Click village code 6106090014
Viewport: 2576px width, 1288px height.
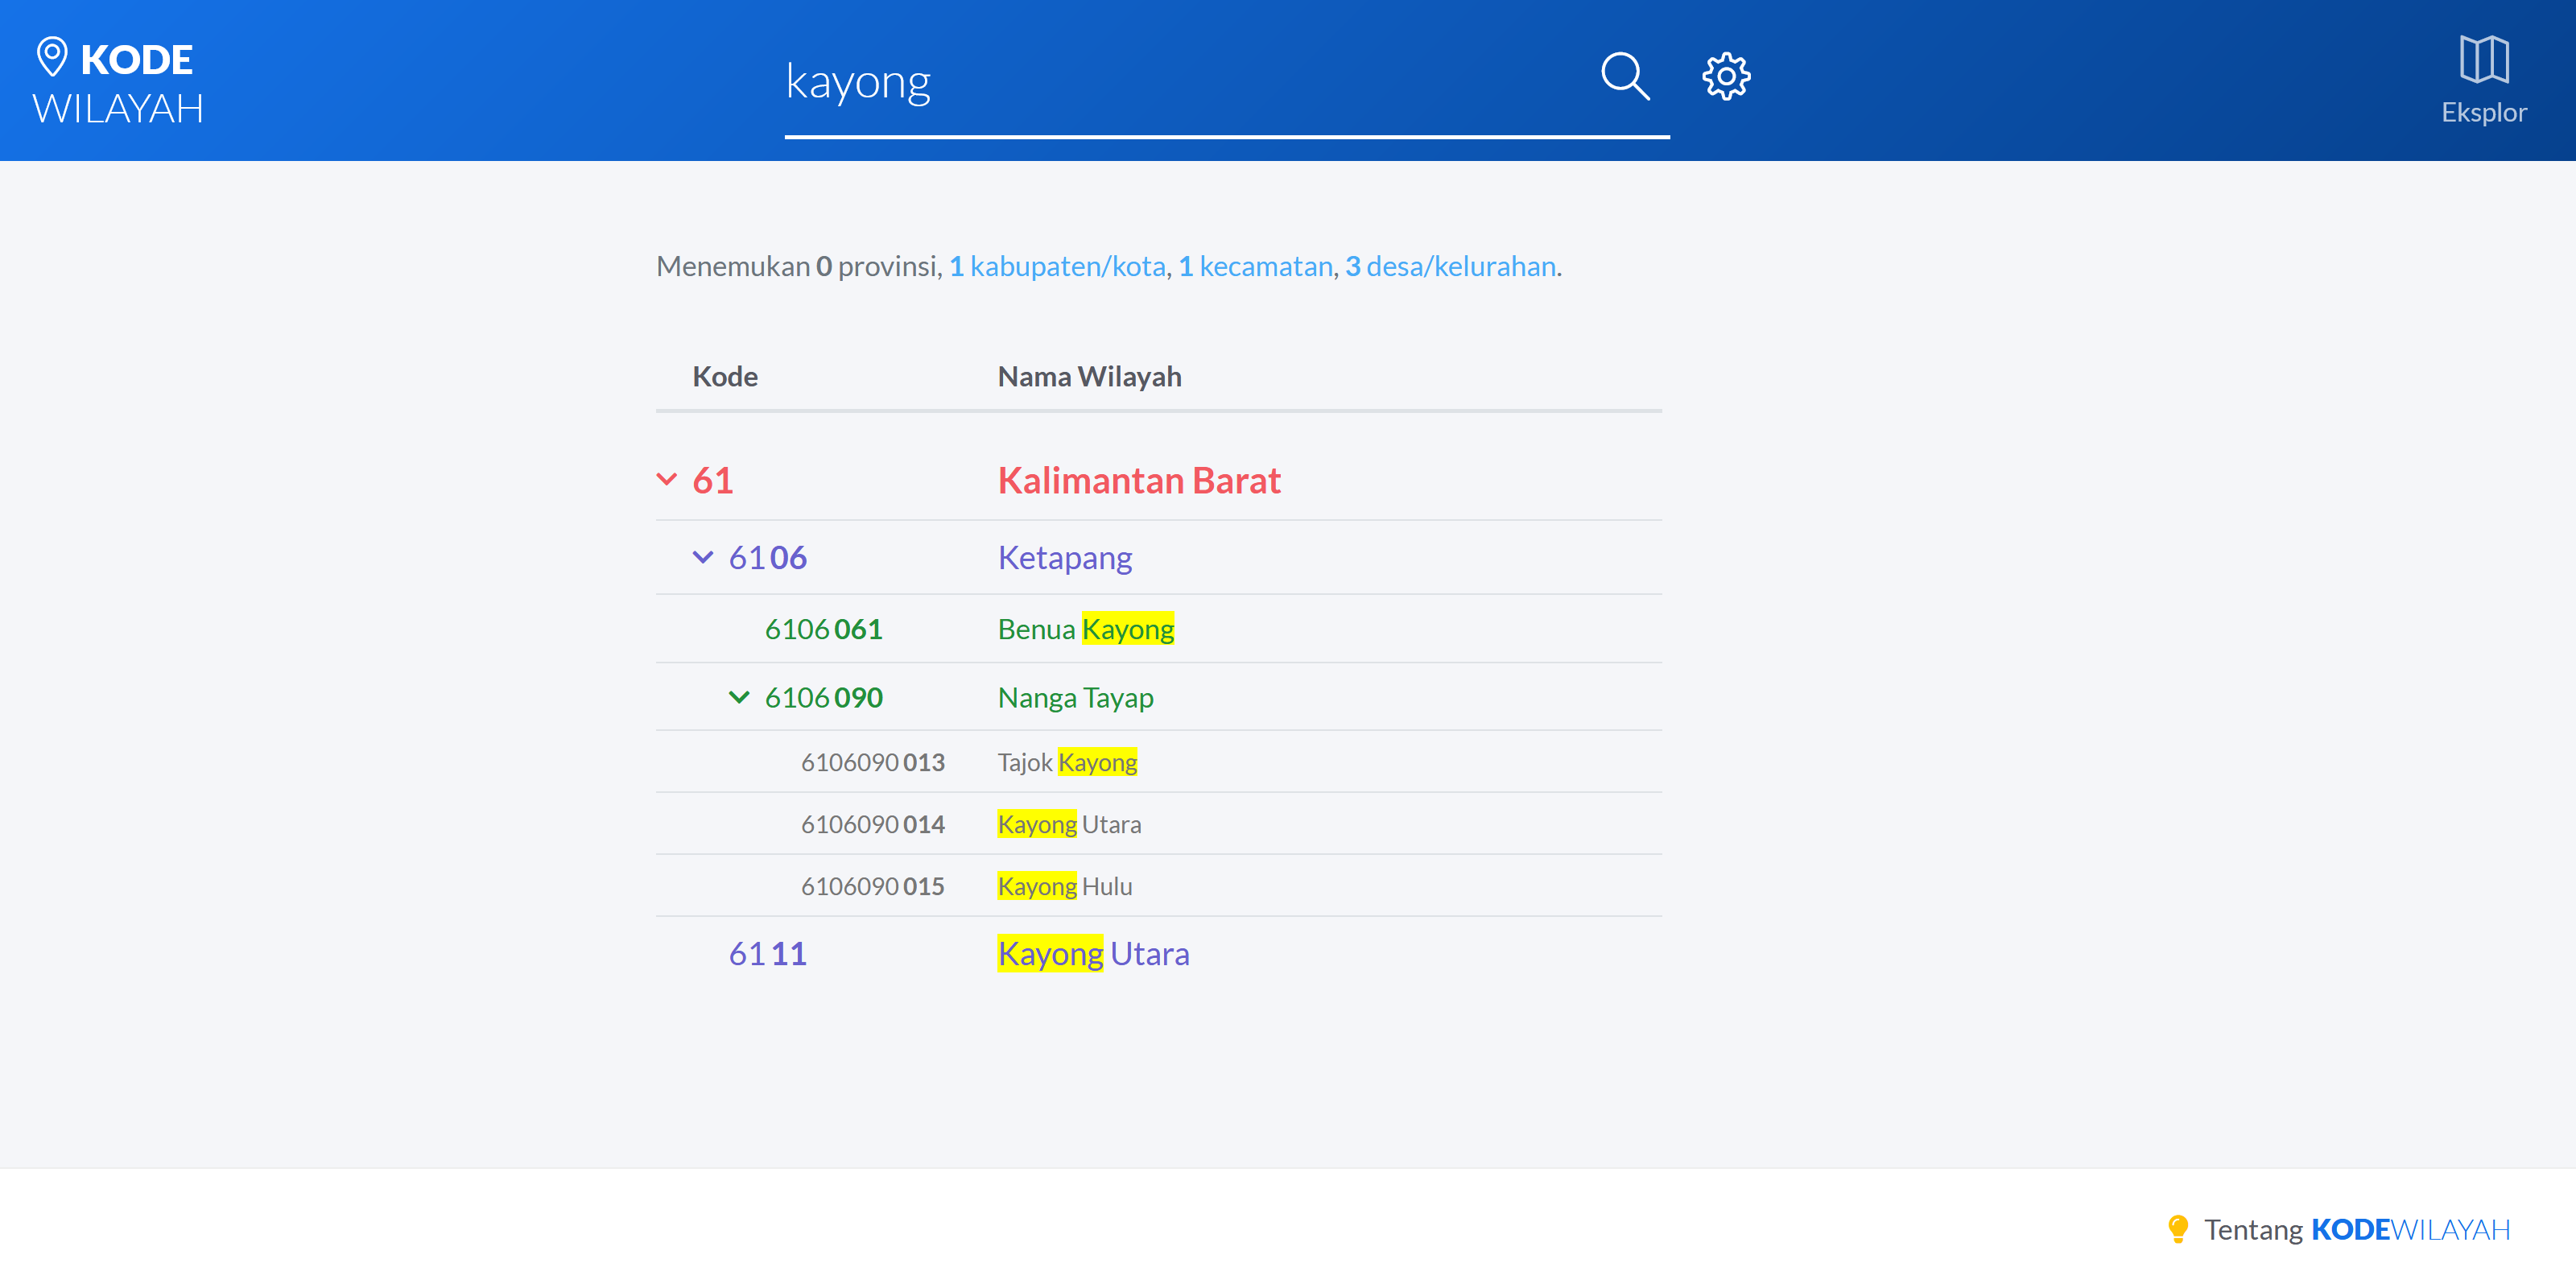coord(873,824)
